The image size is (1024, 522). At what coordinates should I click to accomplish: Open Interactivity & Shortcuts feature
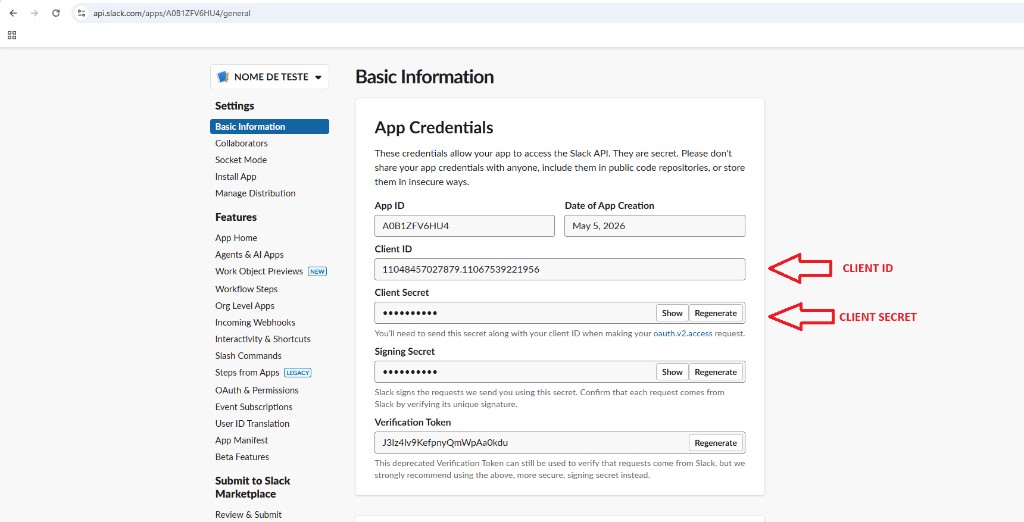[x=263, y=339]
